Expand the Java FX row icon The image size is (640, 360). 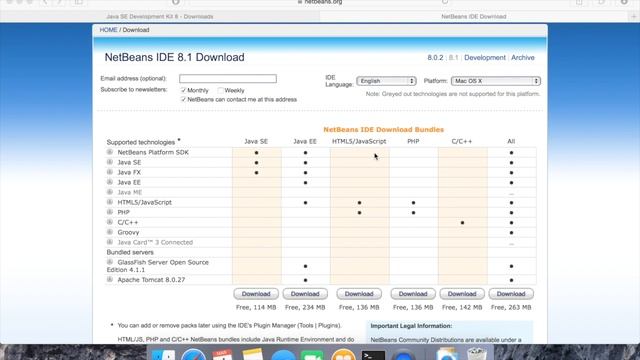109,172
